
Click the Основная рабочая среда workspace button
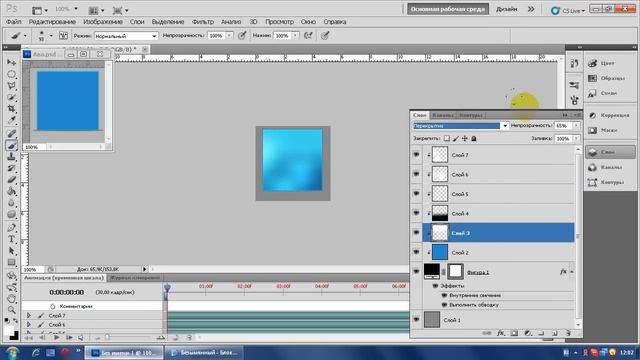(x=448, y=9)
